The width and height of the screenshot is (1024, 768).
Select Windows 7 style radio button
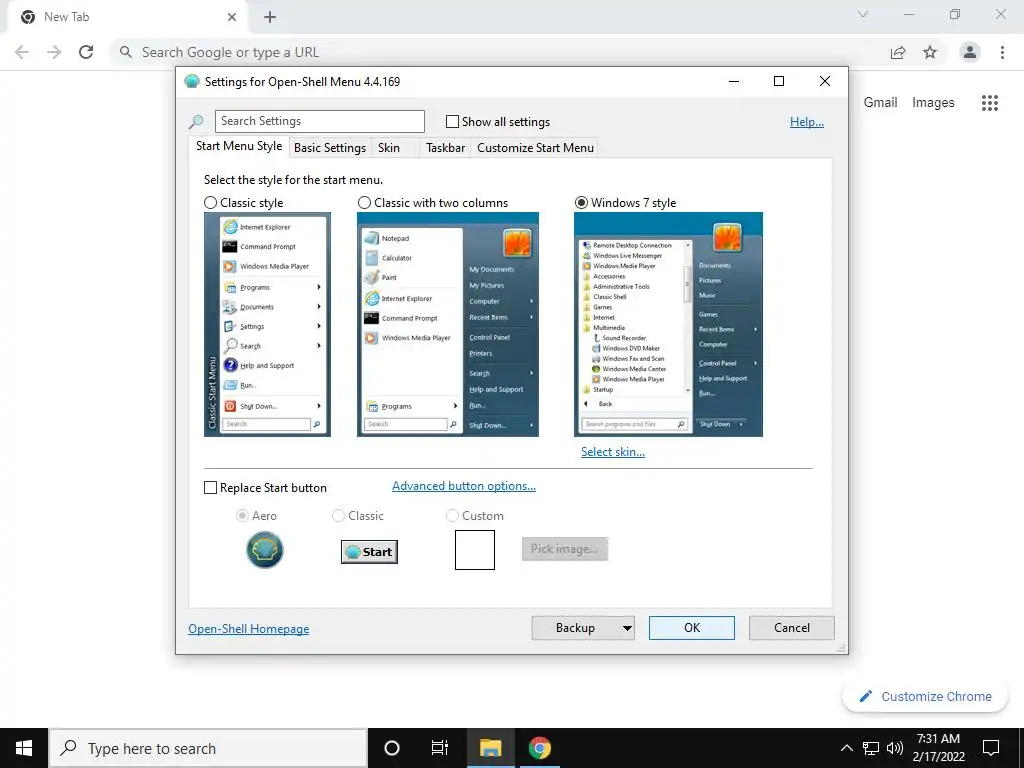[581, 203]
